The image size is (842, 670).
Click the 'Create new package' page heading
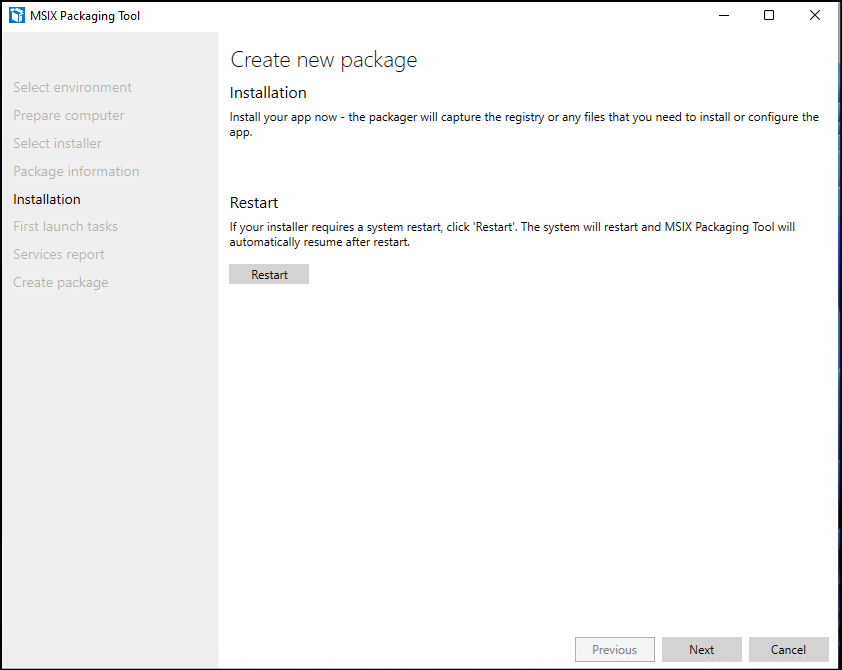tap(323, 60)
